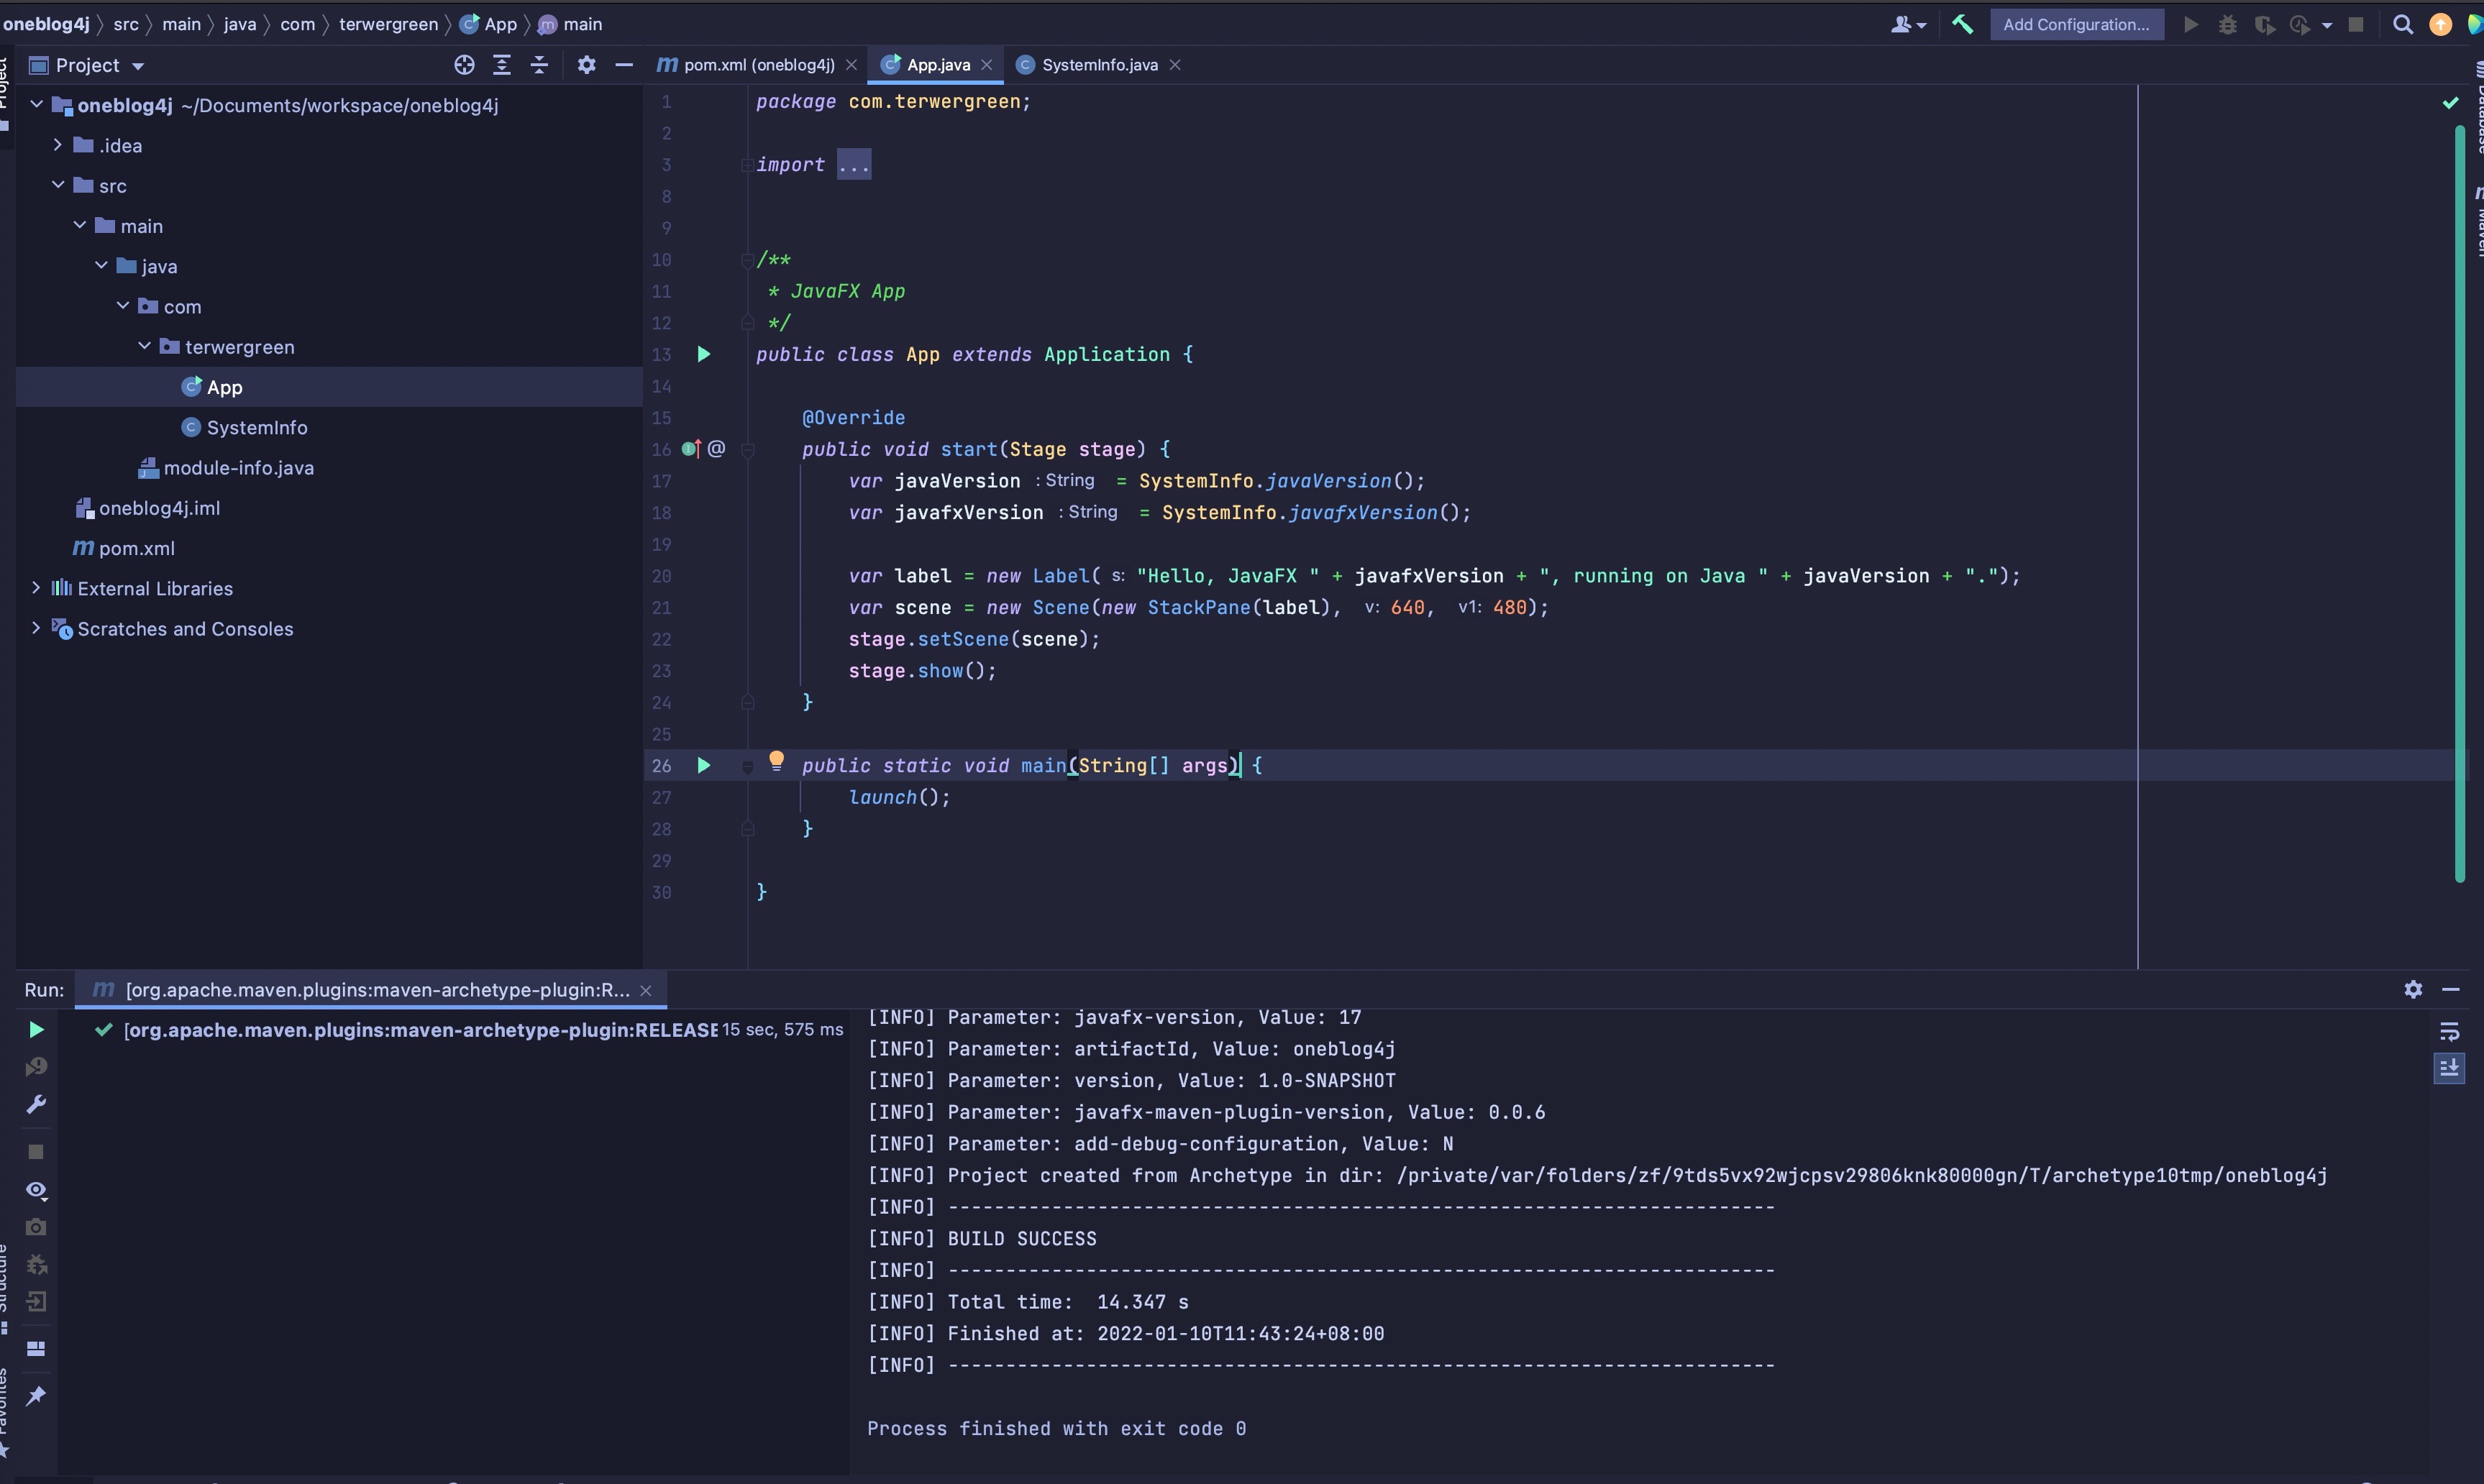2484x1484 pixels.
Task: Toggle scroll to end icon in console
Action: pyautogui.click(x=2449, y=1068)
